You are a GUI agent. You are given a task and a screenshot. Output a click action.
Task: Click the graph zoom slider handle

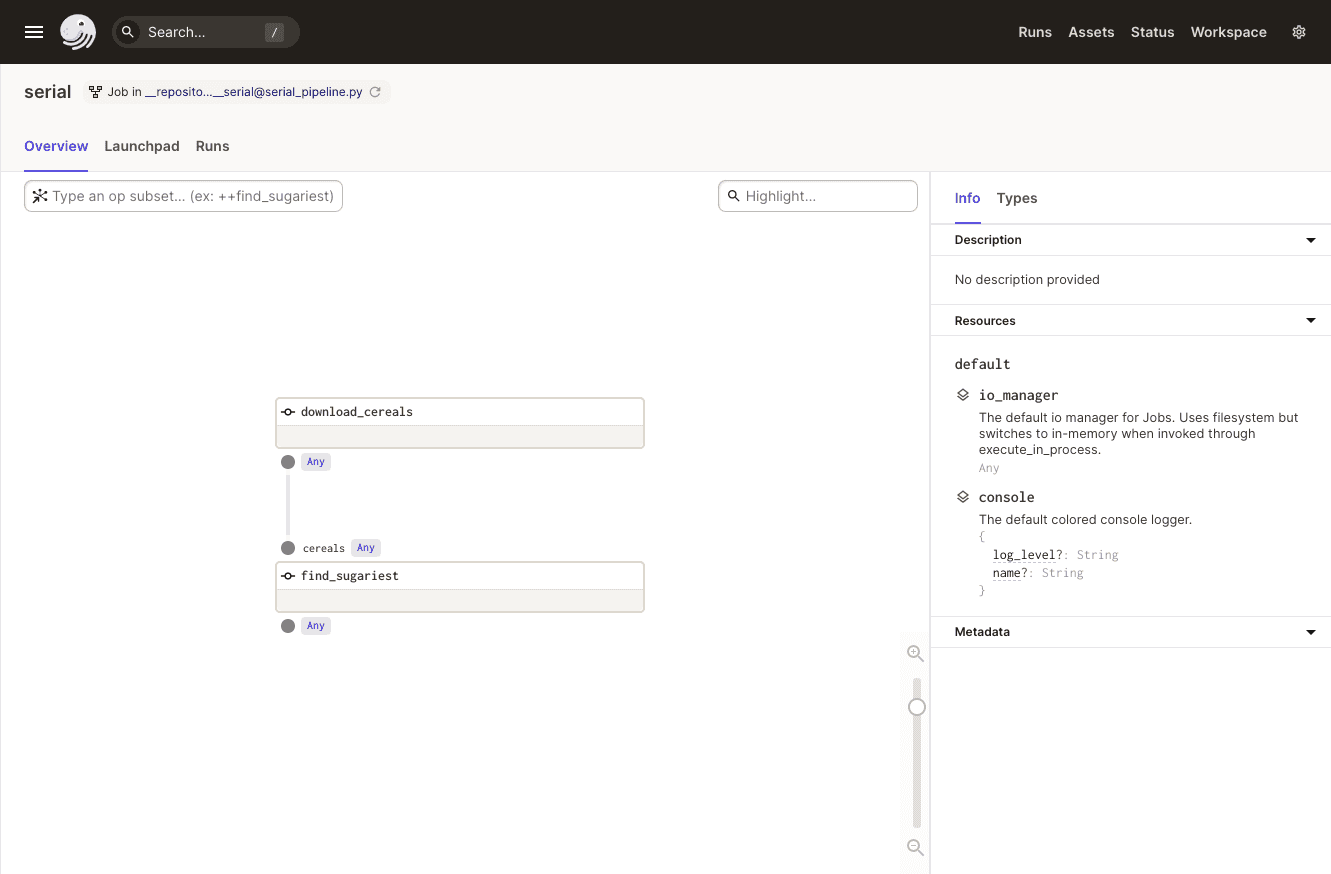(917, 707)
